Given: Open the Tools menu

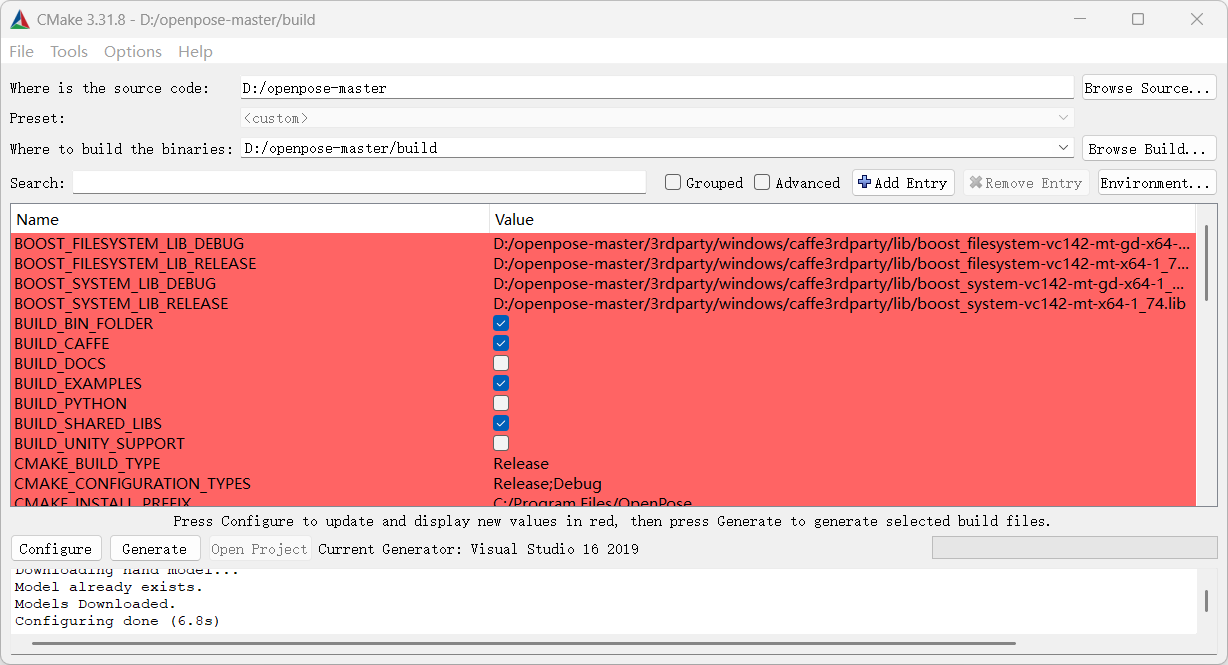Looking at the screenshot, I should [x=68, y=51].
